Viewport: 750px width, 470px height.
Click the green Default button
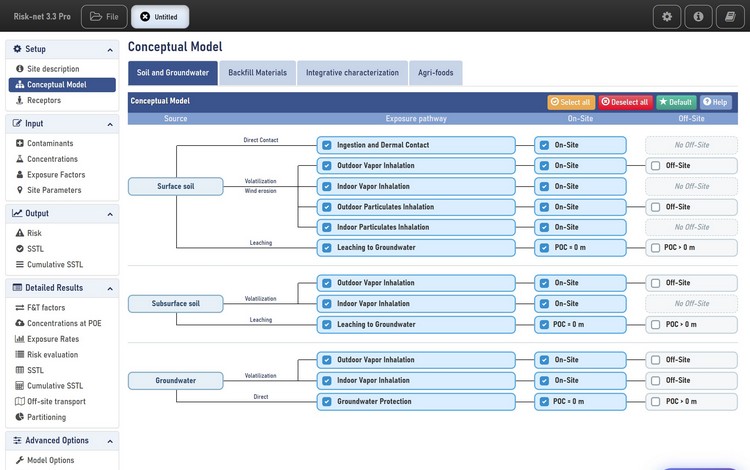tap(676, 102)
